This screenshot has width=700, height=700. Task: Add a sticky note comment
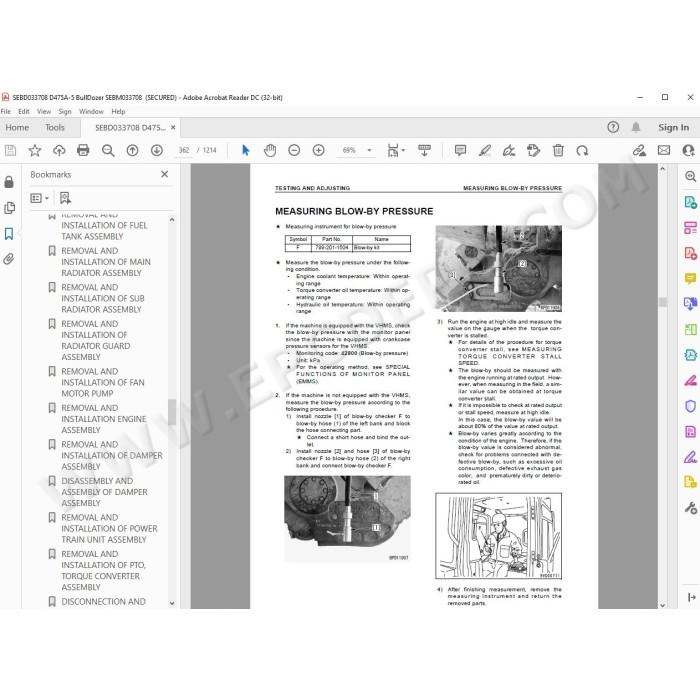tap(460, 150)
